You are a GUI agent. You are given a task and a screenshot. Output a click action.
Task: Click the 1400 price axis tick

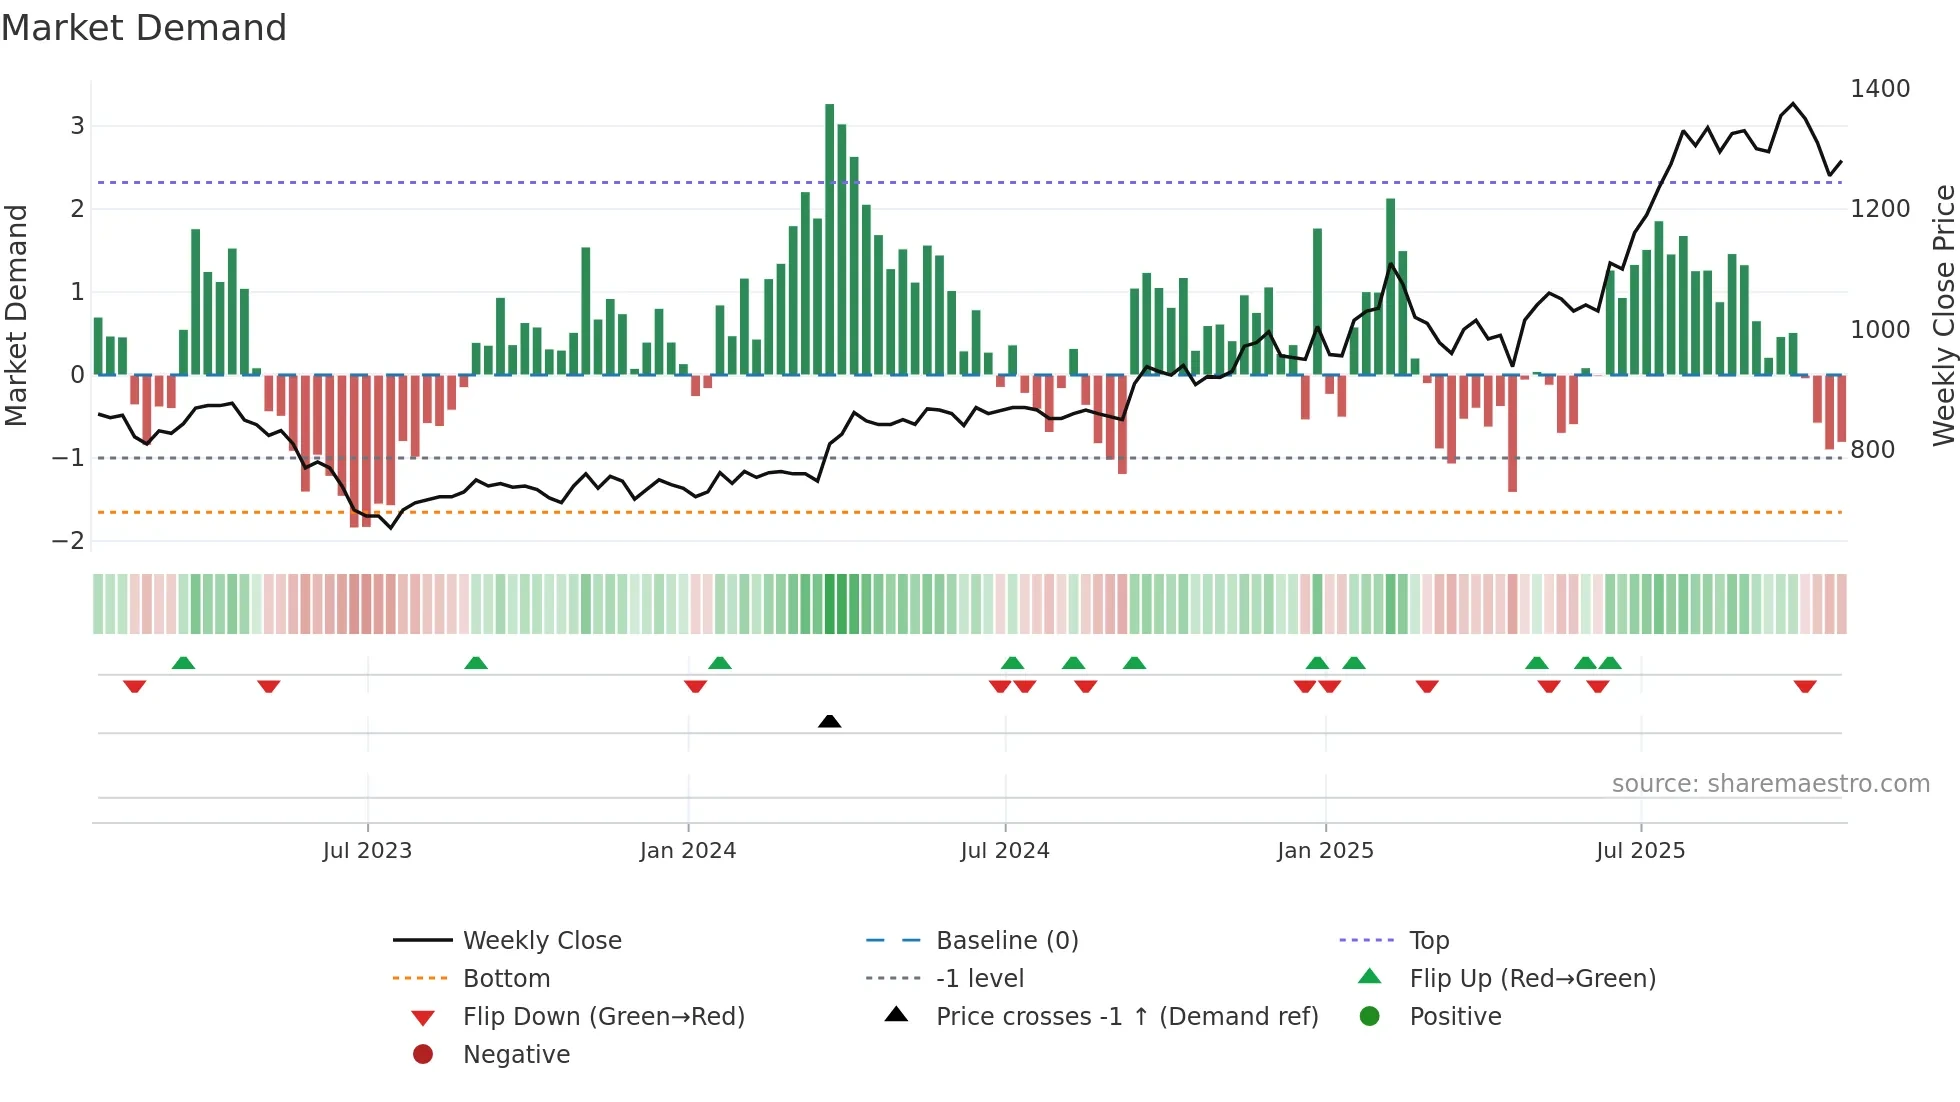click(x=1880, y=89)
